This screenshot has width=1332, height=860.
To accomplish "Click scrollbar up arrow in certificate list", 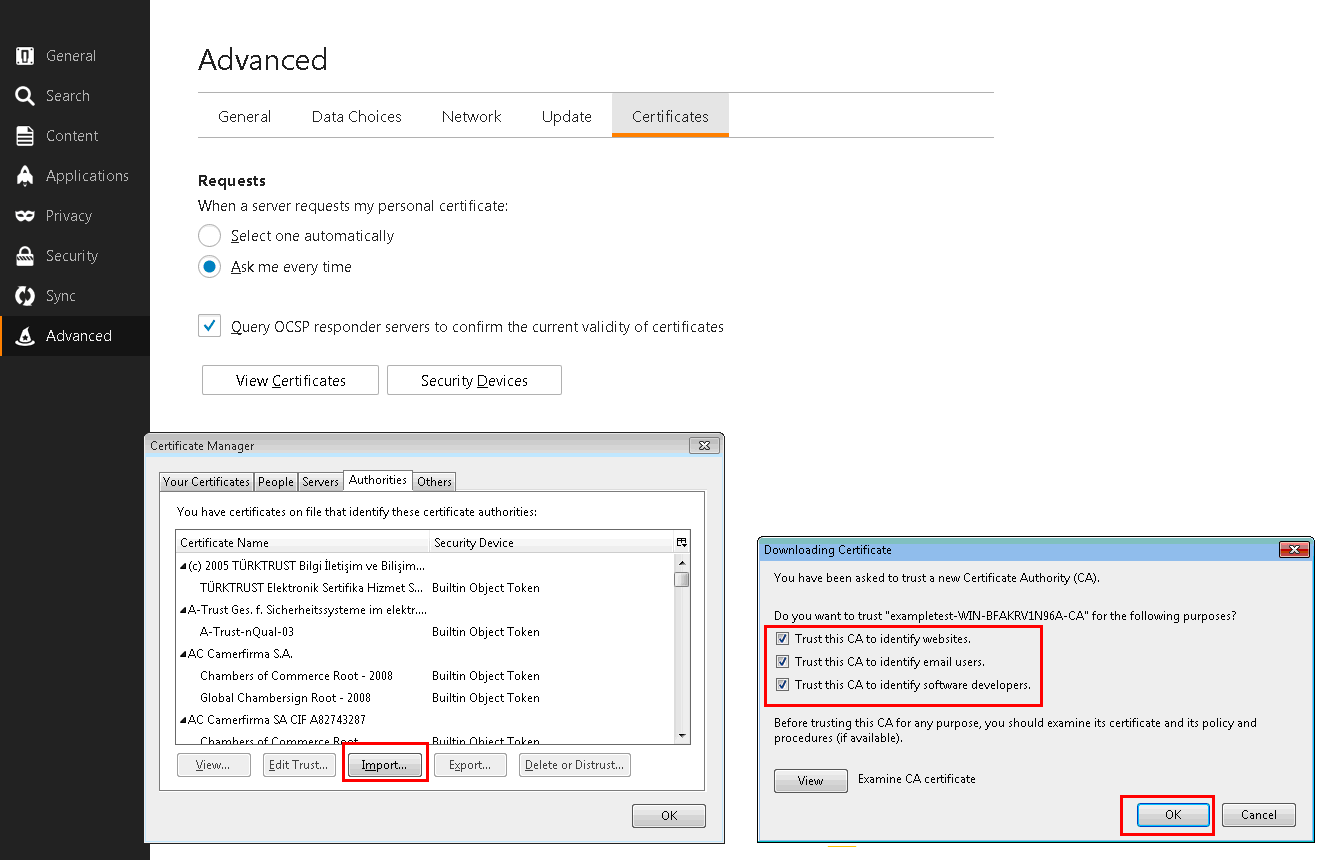I will pos(682,563).
